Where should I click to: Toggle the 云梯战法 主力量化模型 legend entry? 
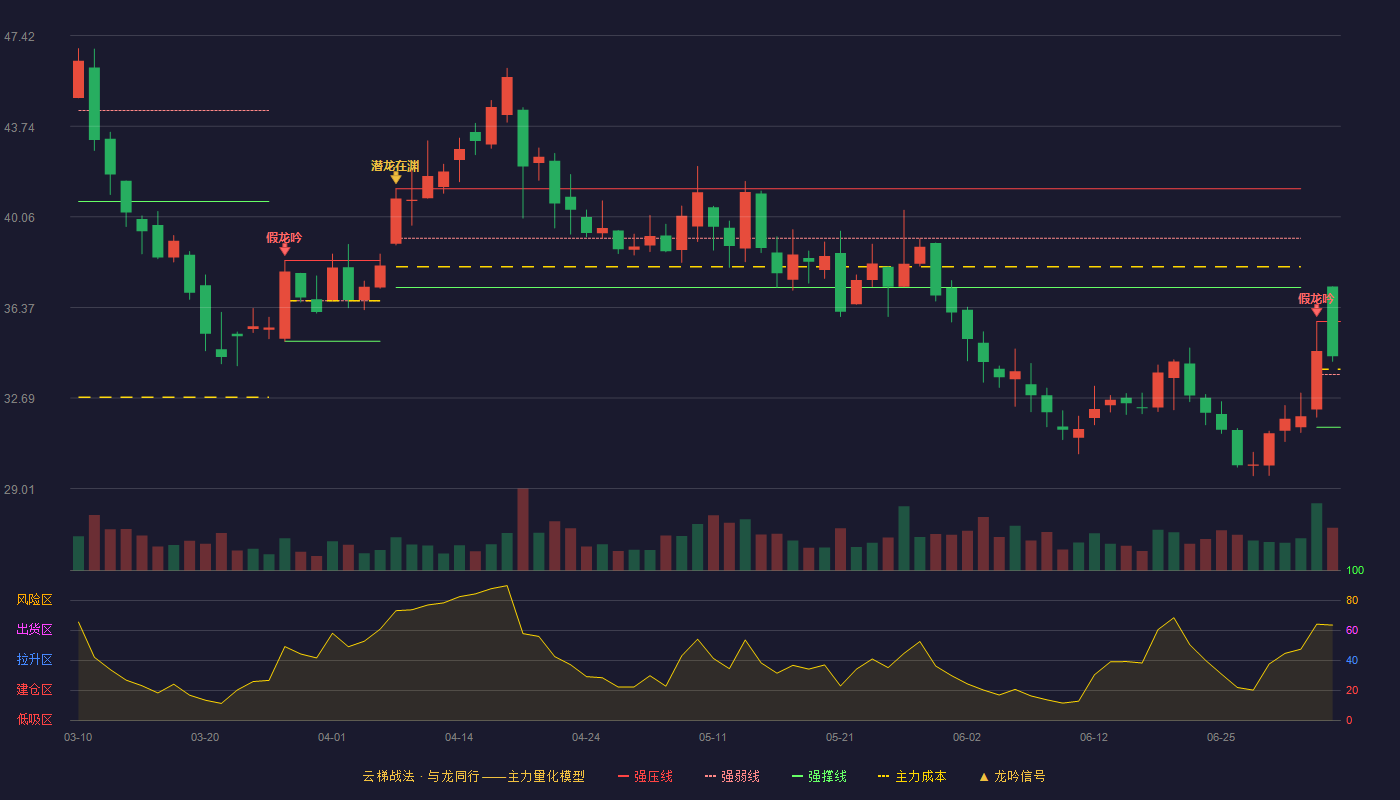coord(473,776)
